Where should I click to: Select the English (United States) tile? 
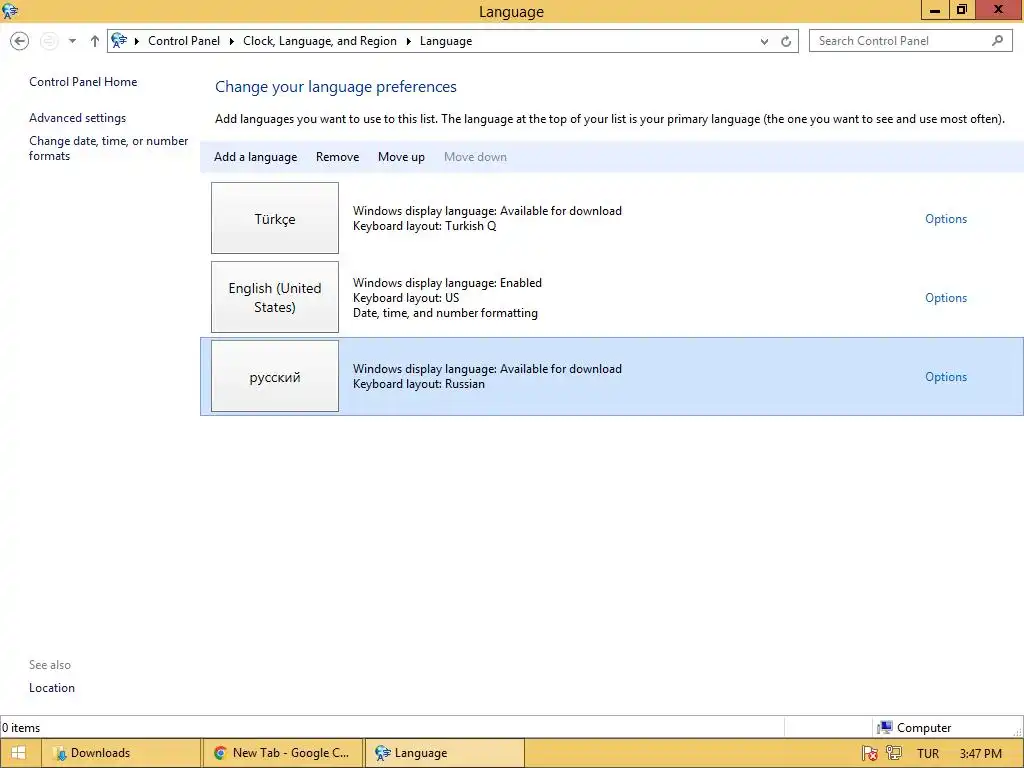coord(275,297)
